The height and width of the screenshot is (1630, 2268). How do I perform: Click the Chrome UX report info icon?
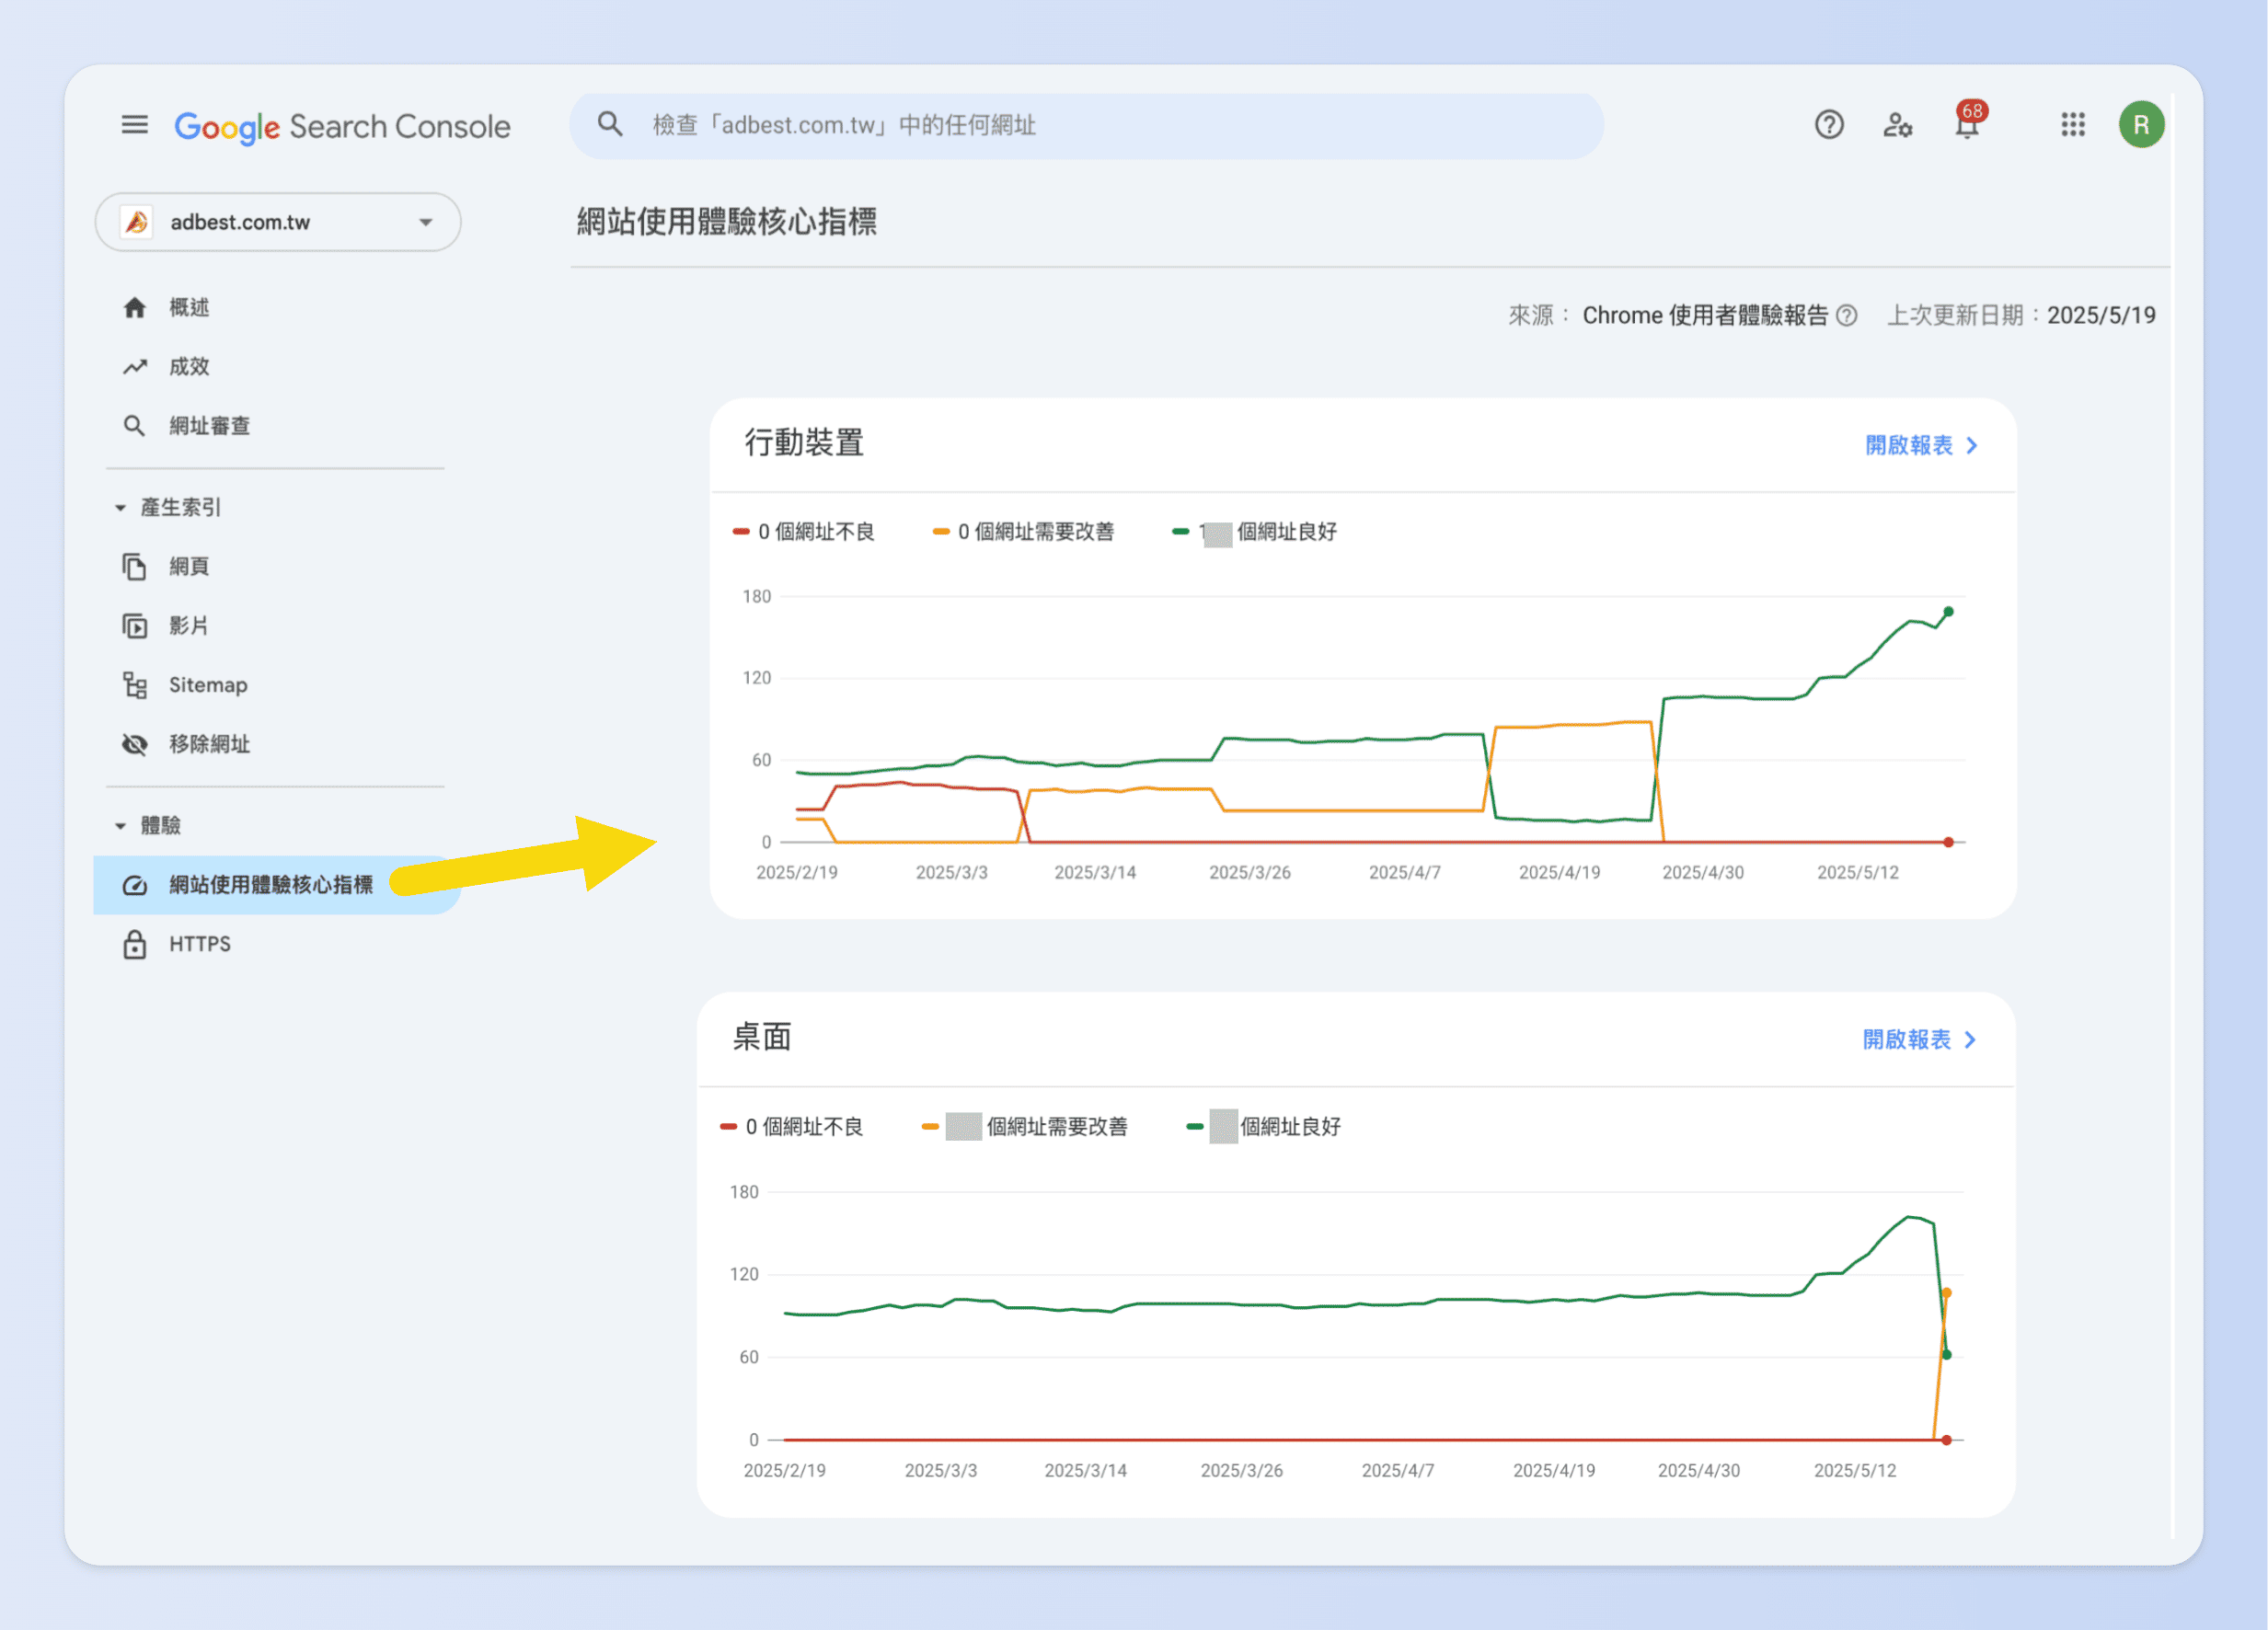pos(1847,316)
